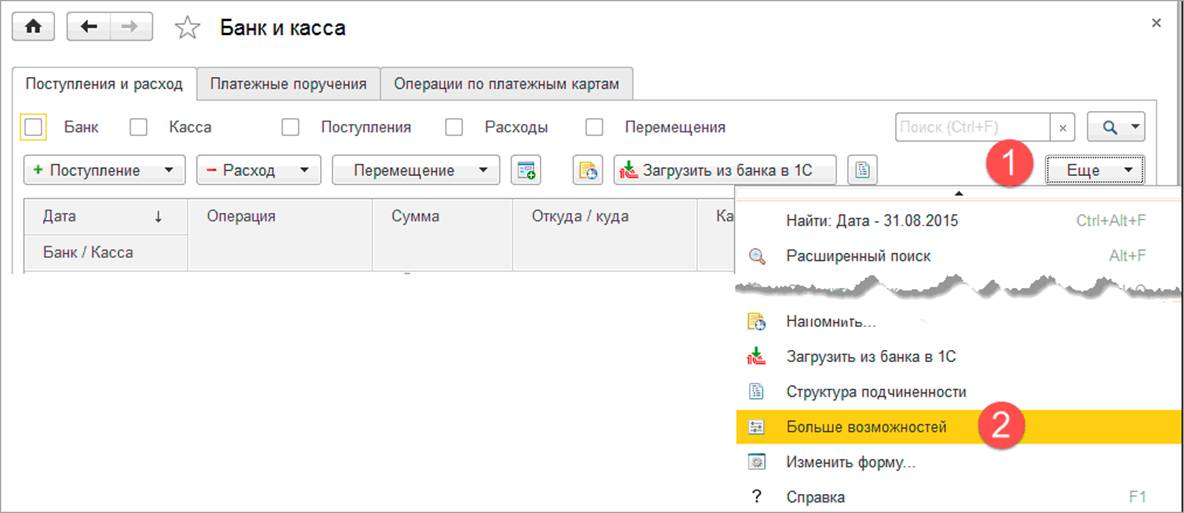Expand the Расход dropdown button
Viewport: 1184px width, 513px height.
[258, 170]
